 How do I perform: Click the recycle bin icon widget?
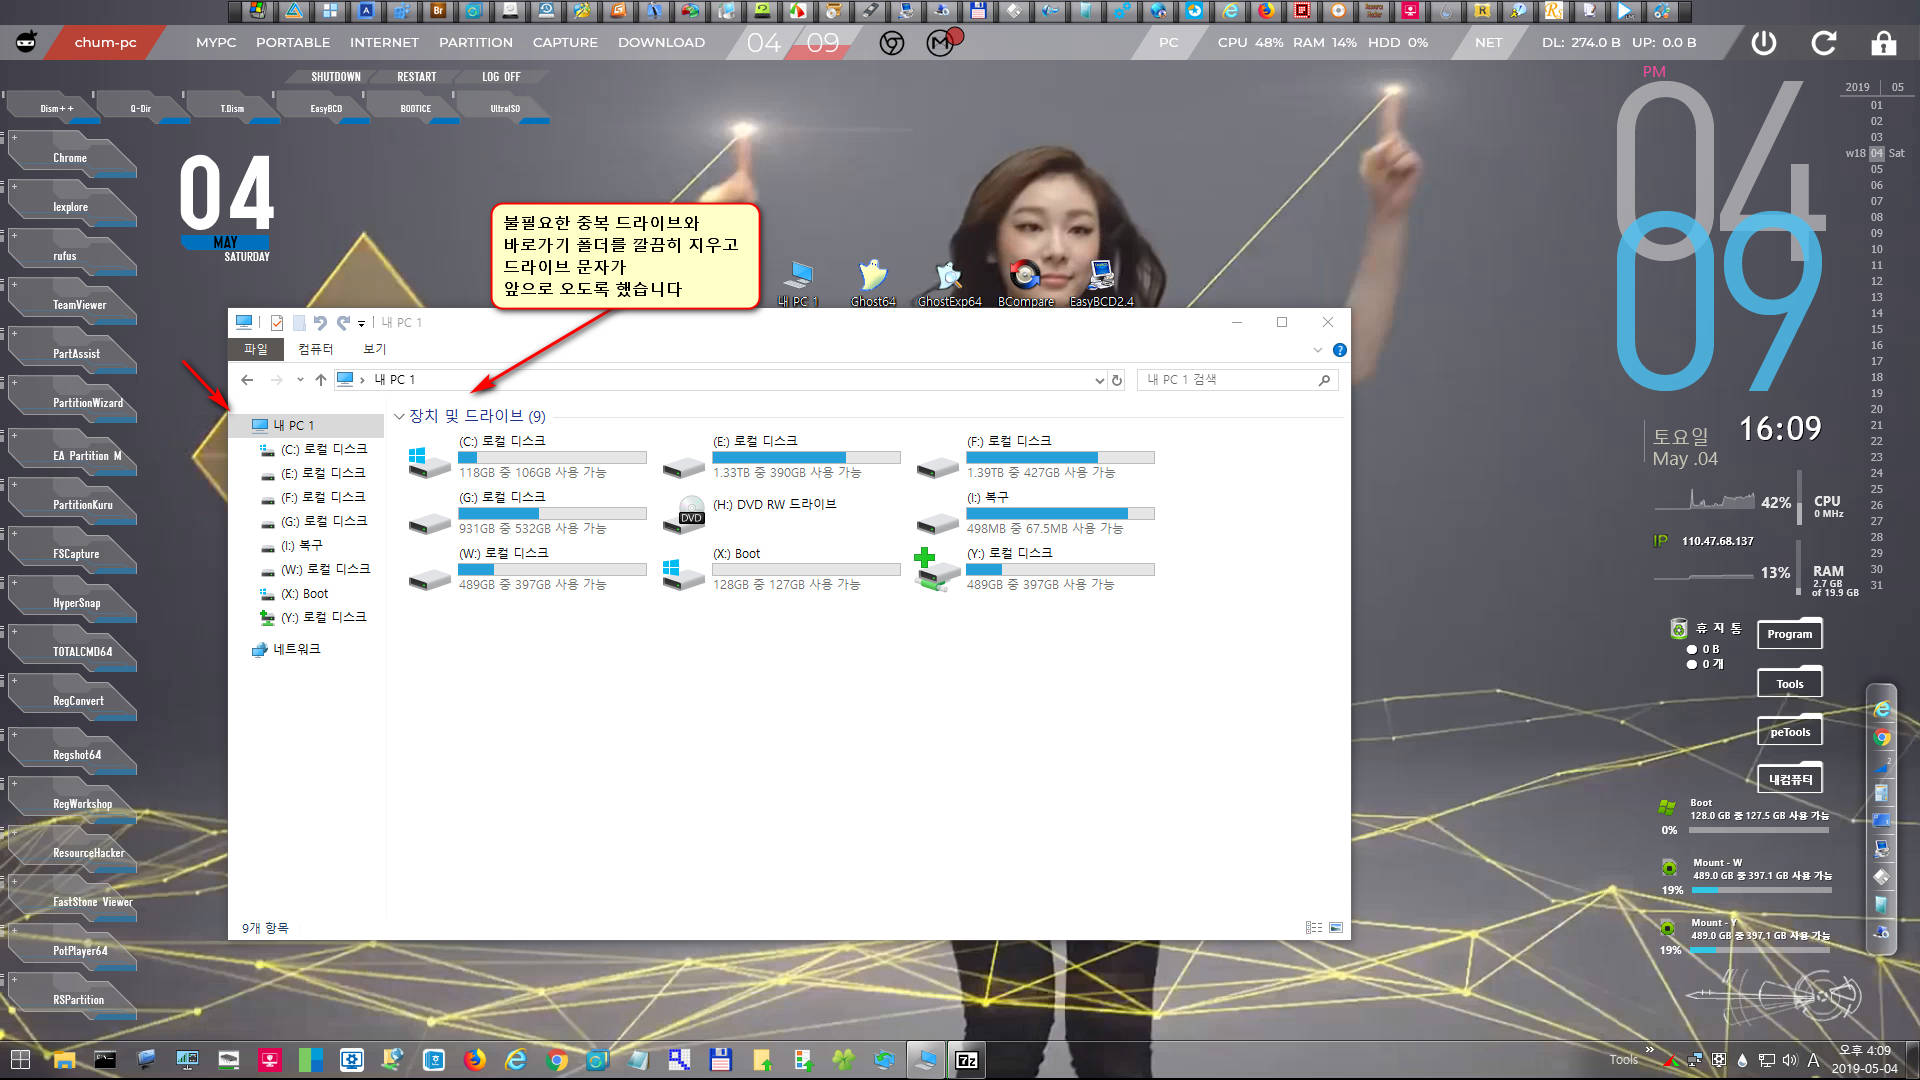coord(1679,628)
